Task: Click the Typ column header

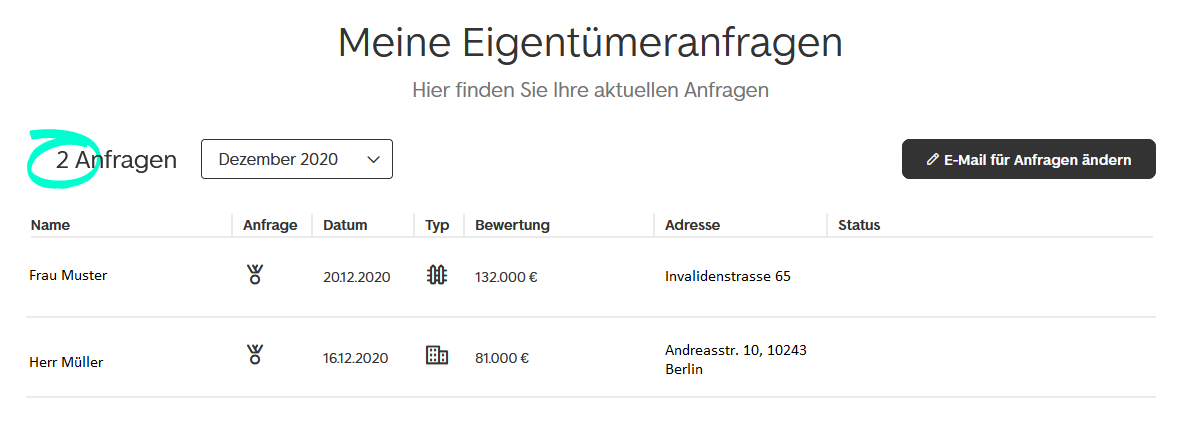Action: tap(437, 225)
